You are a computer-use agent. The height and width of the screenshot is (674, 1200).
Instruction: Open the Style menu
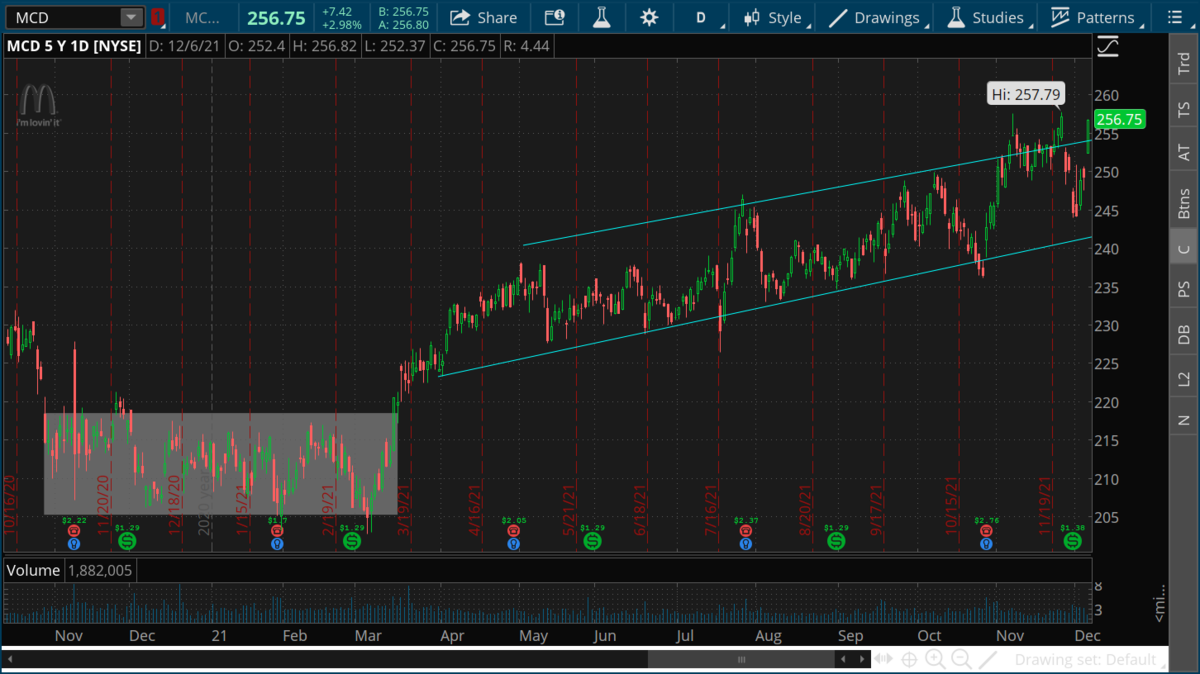[x=776, y=17]
